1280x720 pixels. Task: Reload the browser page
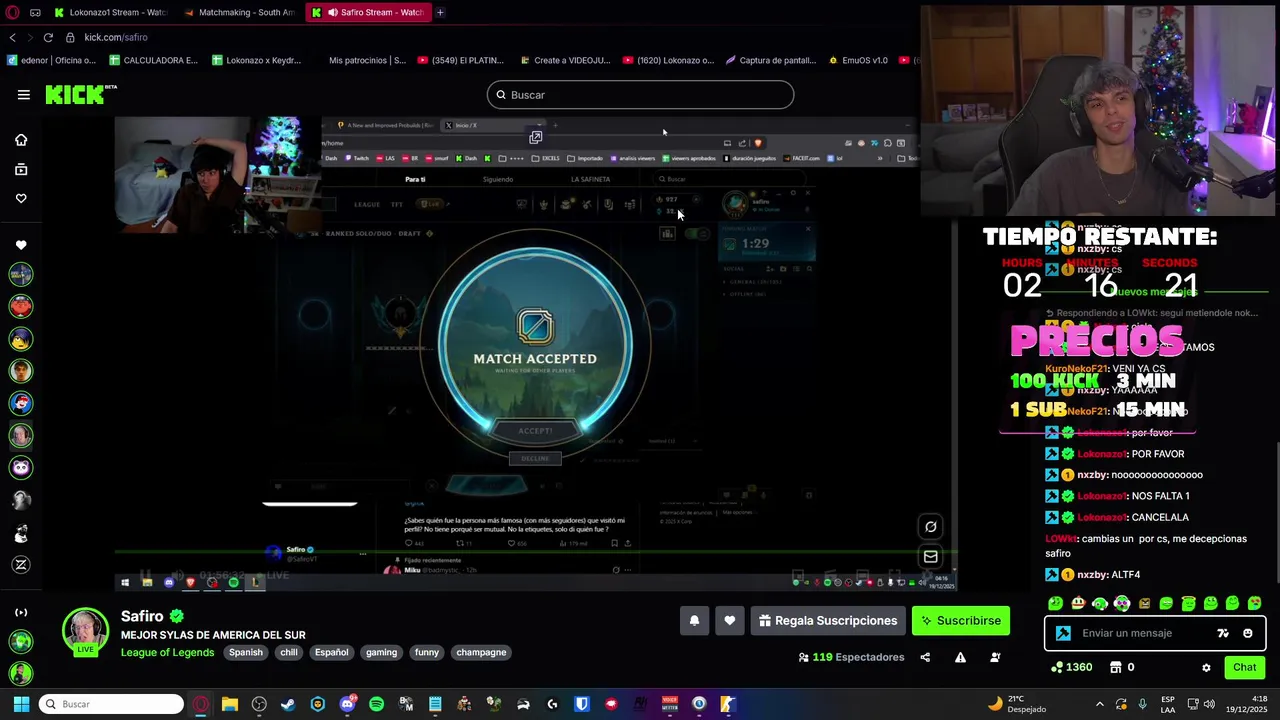[x=47, y=37]
